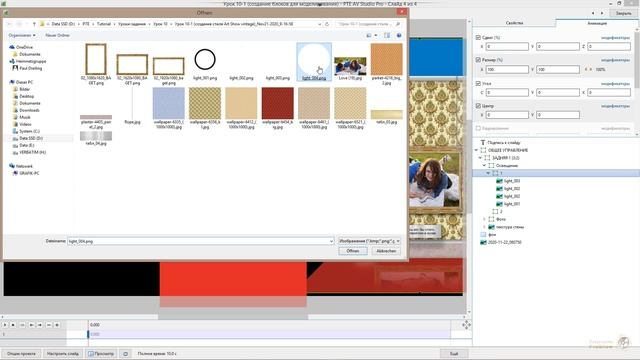This screenshot has height=360, width=640.
Task: Go up one folder level
Action: click(x=34, y=24)
